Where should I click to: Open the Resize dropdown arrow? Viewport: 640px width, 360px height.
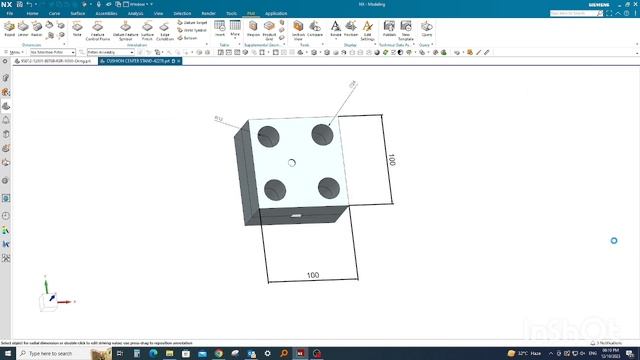pos(336,39)
